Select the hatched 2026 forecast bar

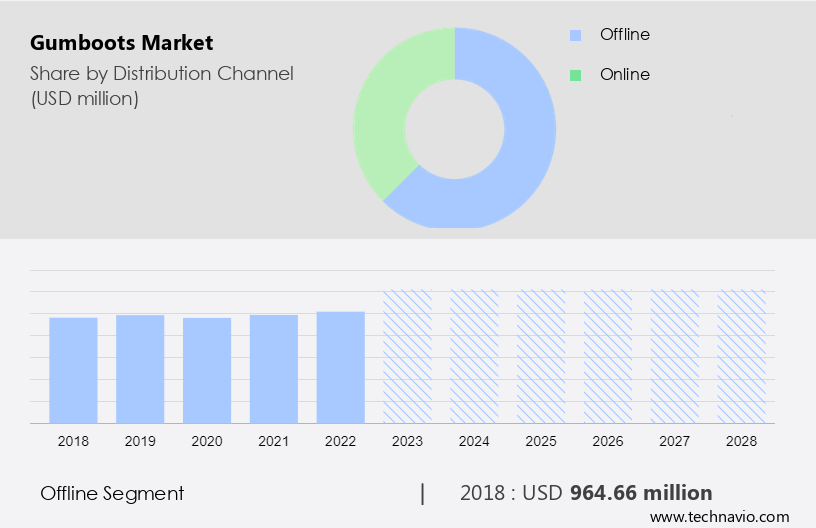(x=609, y=357)
